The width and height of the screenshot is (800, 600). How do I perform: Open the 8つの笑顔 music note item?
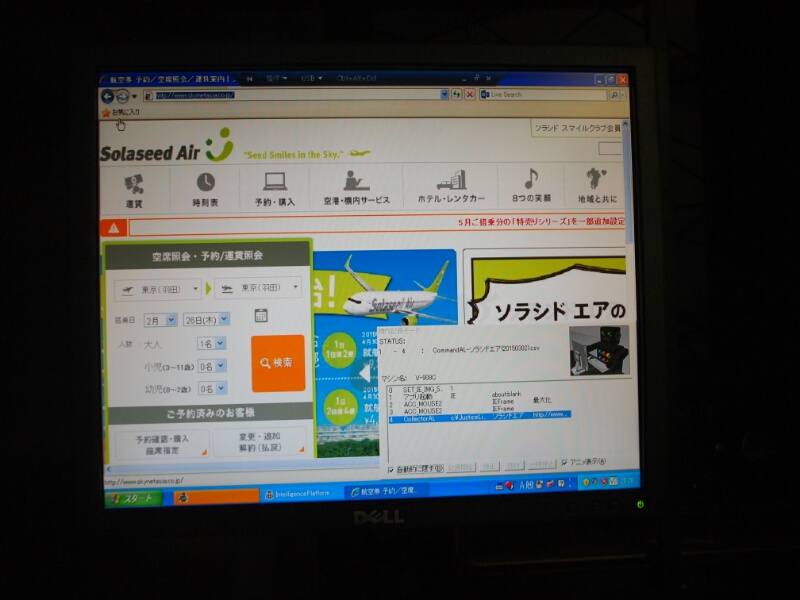[531, 186]
